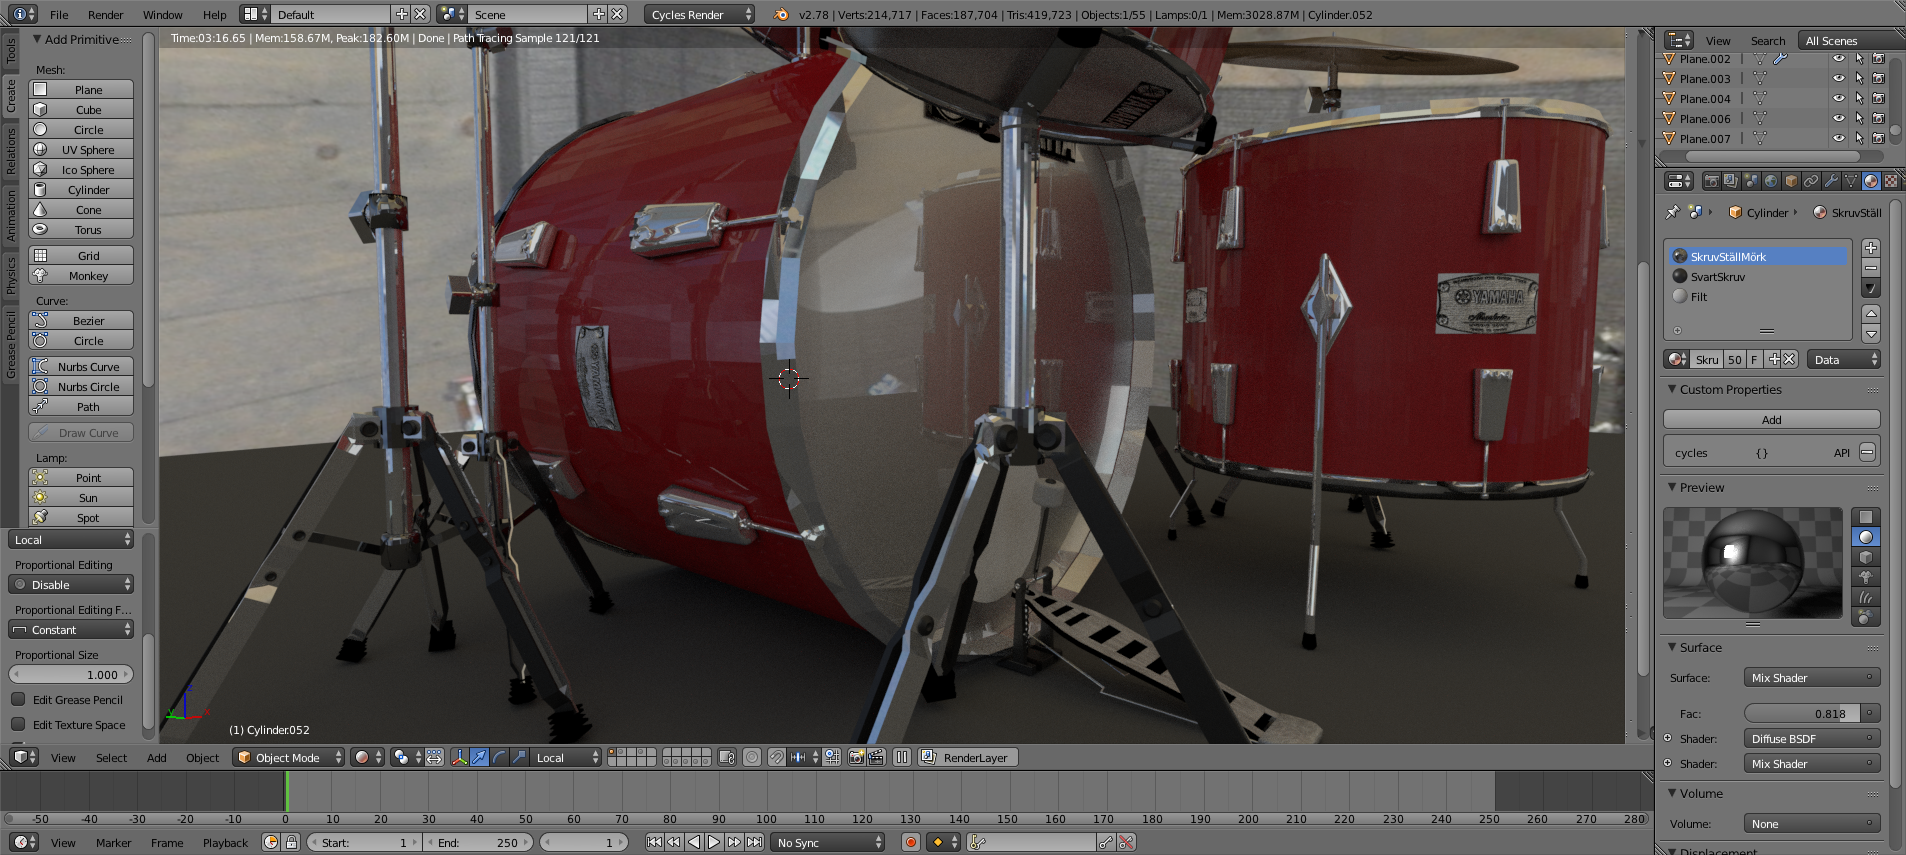Click the End frame field 250
Viewport: 1906px width, 855px height.
point(479,842)
